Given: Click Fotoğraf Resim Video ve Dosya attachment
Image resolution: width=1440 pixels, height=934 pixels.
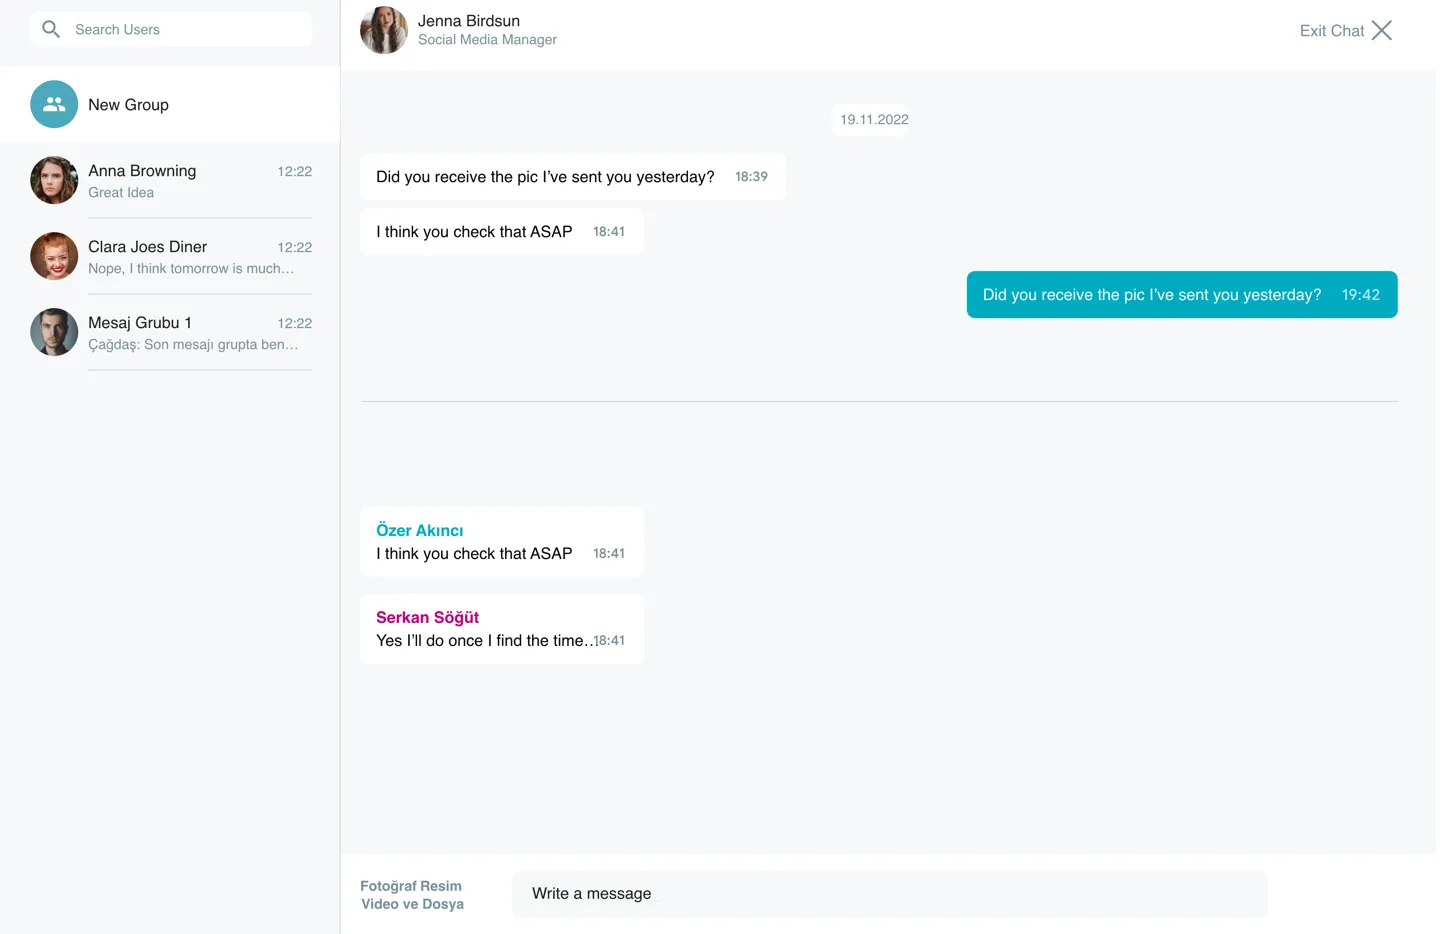Looking at the screenshot, I should tap(412, 895).
